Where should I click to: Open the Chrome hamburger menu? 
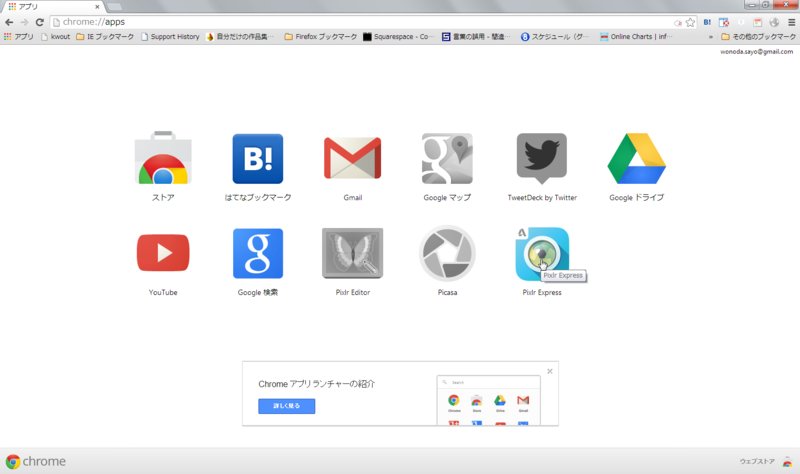(791, 22)
